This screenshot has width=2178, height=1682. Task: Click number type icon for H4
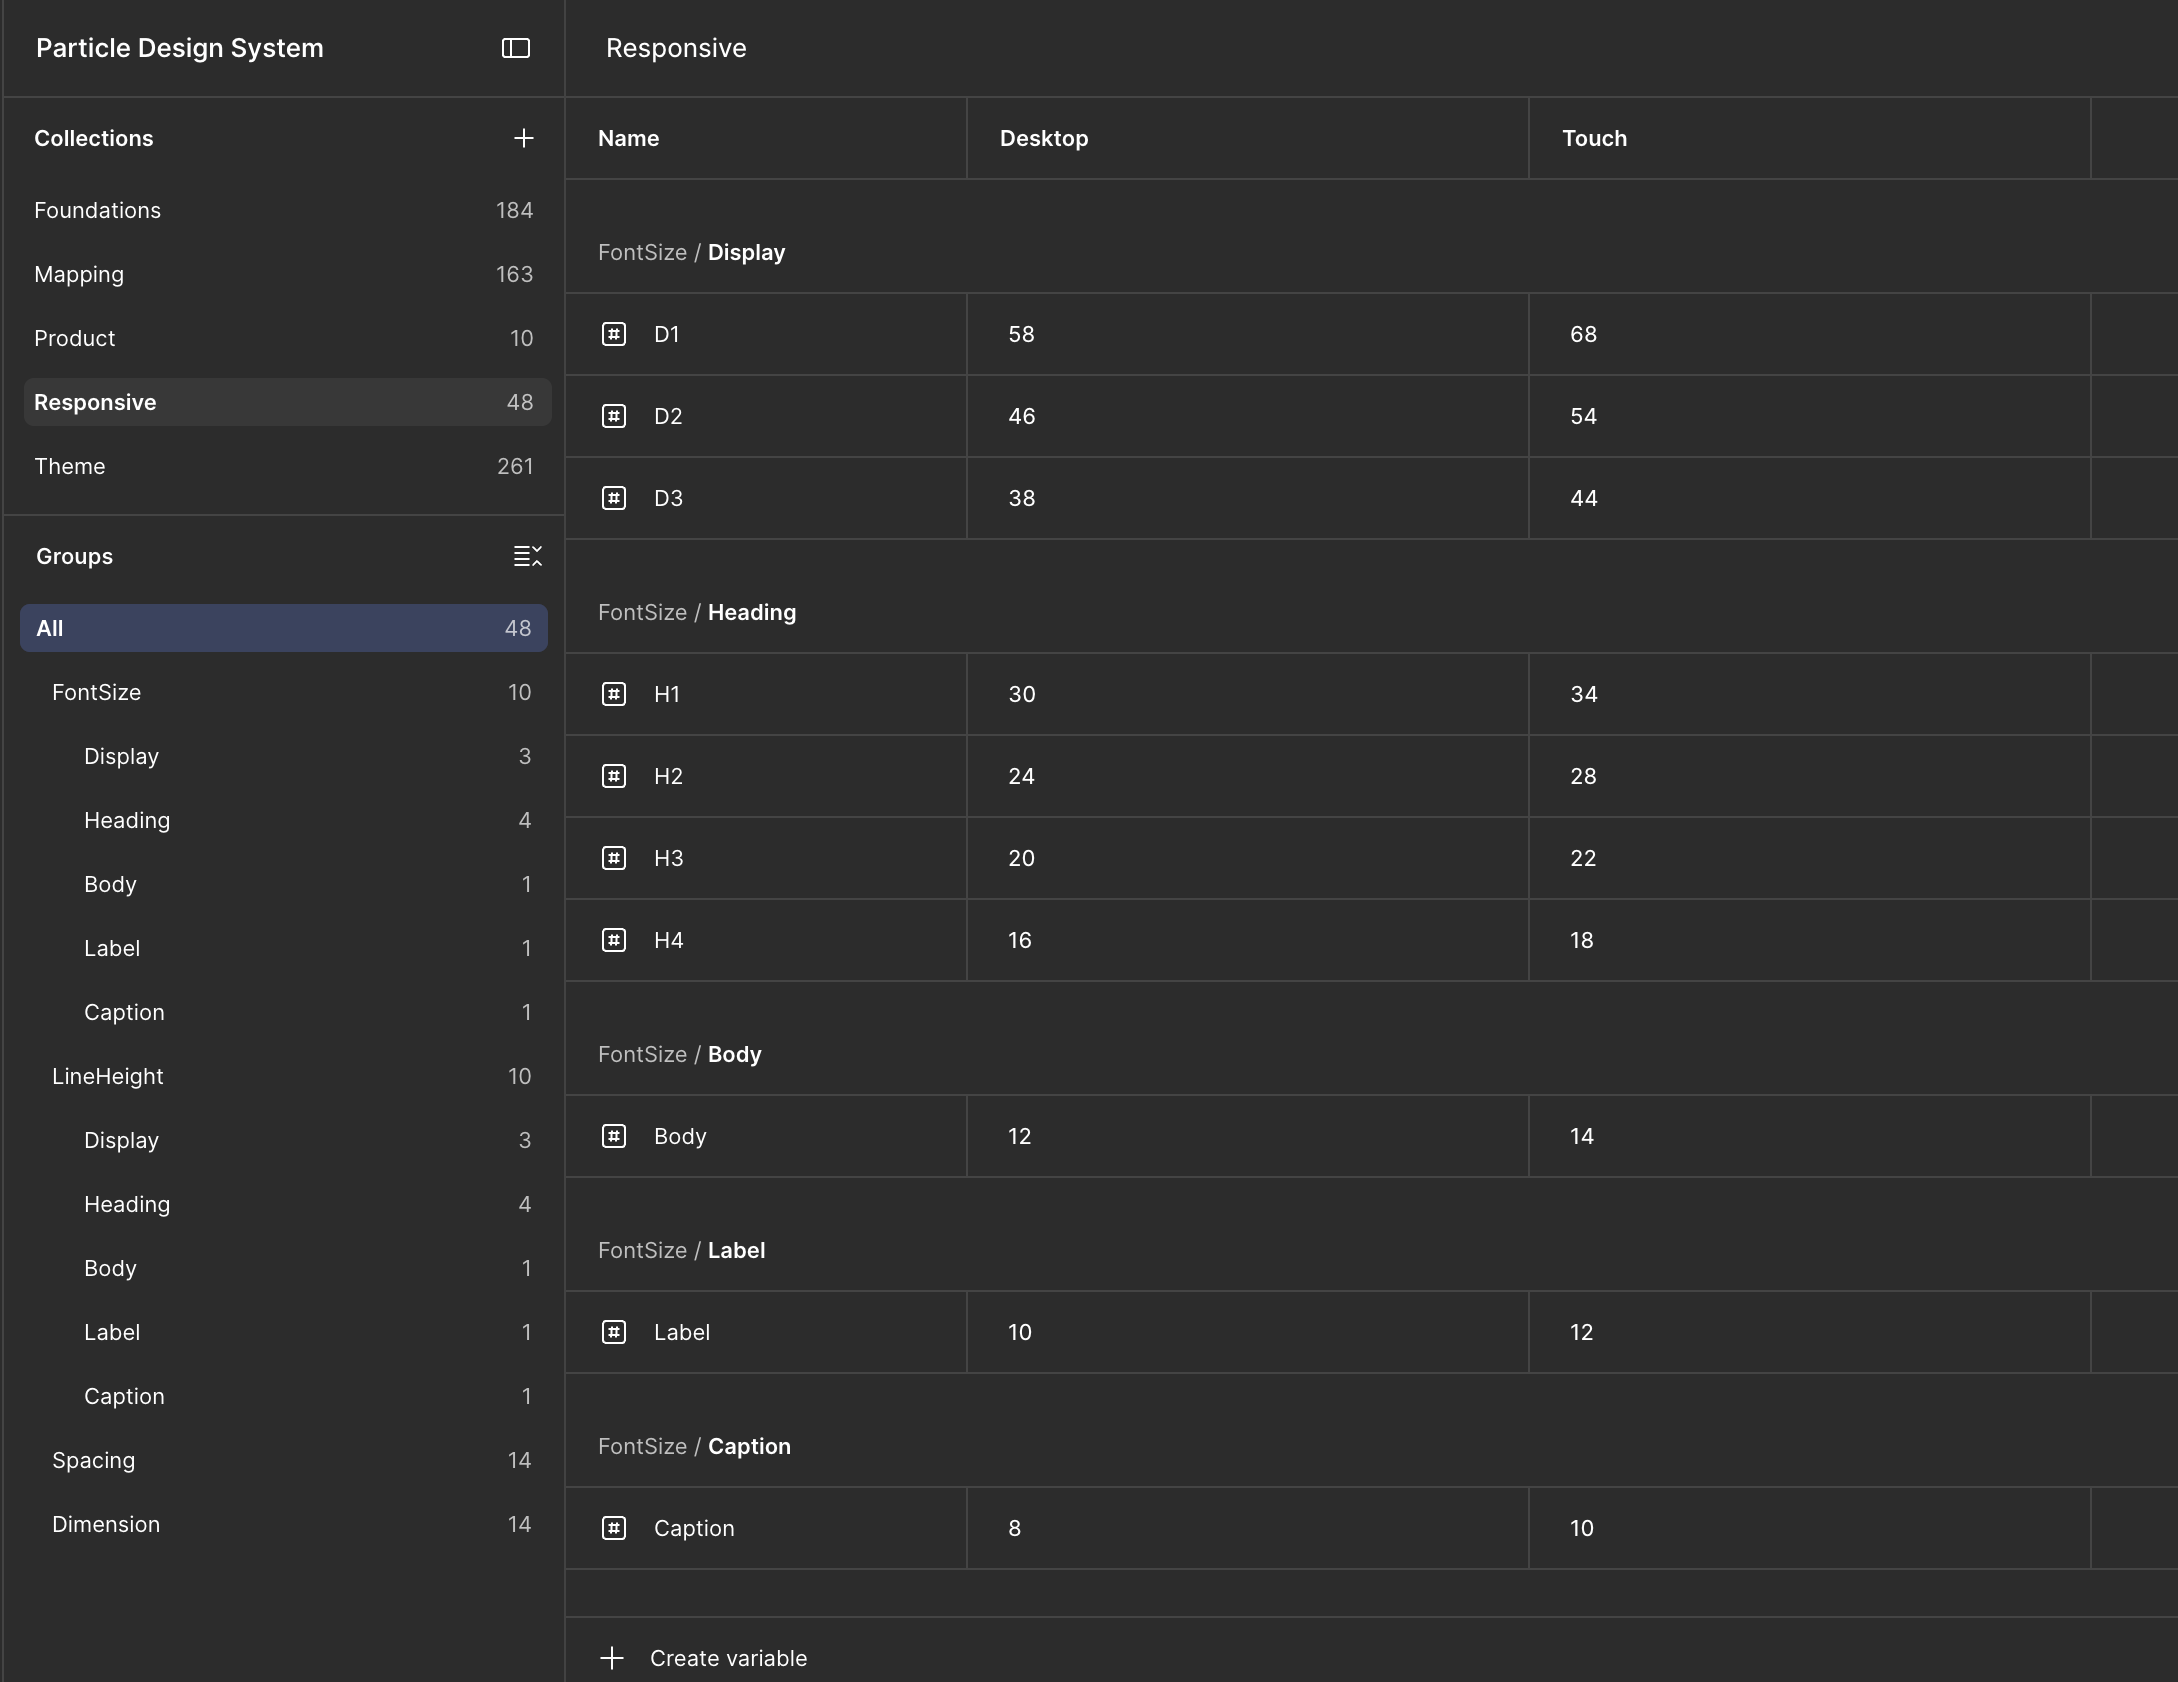(614, 940)
